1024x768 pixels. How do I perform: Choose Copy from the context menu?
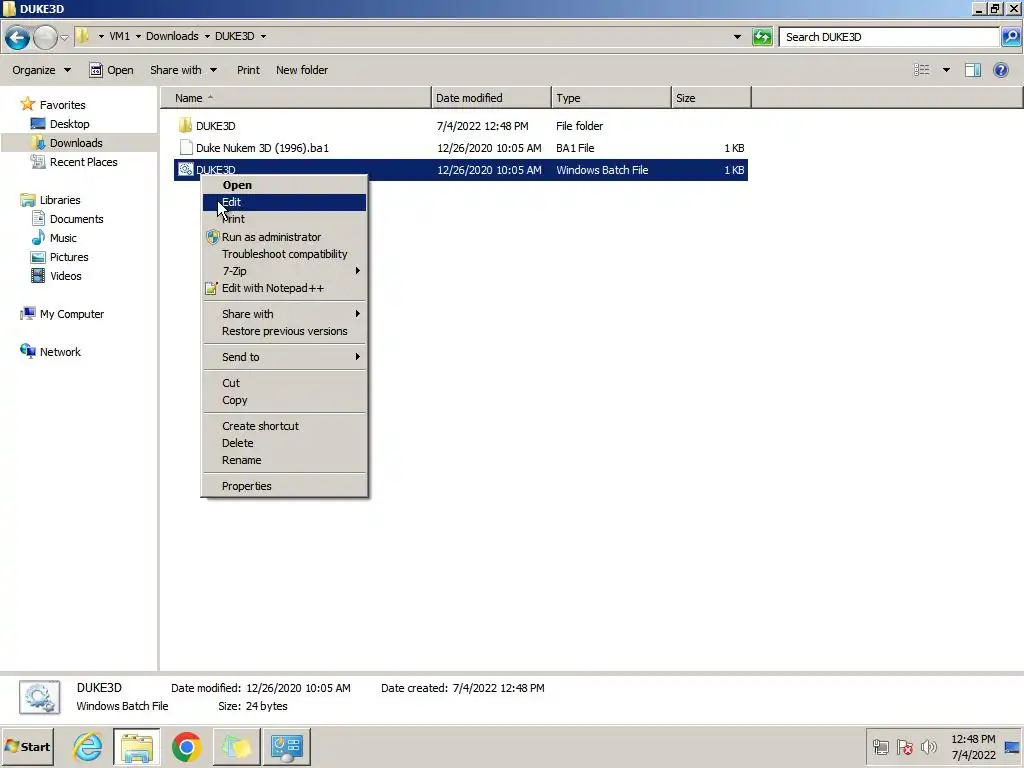[284, 400]
